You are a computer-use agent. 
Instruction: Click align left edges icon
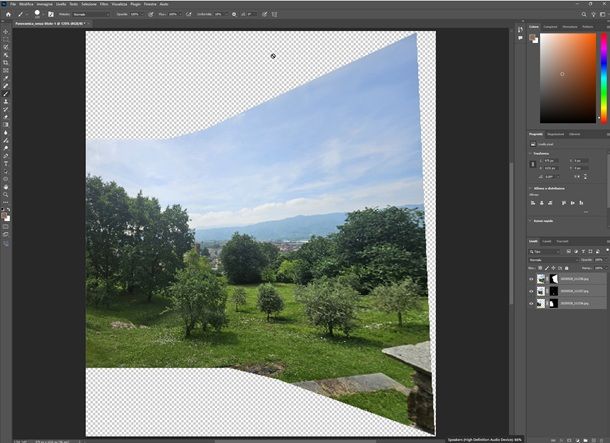click(x=533, y=203)
